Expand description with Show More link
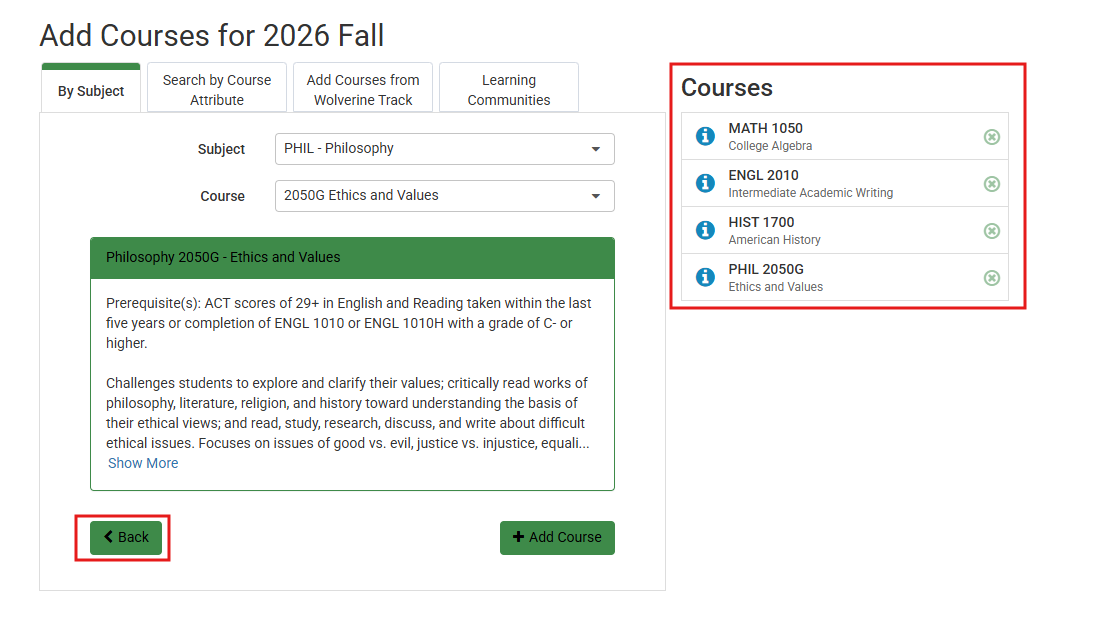 [x=143, y=463]
